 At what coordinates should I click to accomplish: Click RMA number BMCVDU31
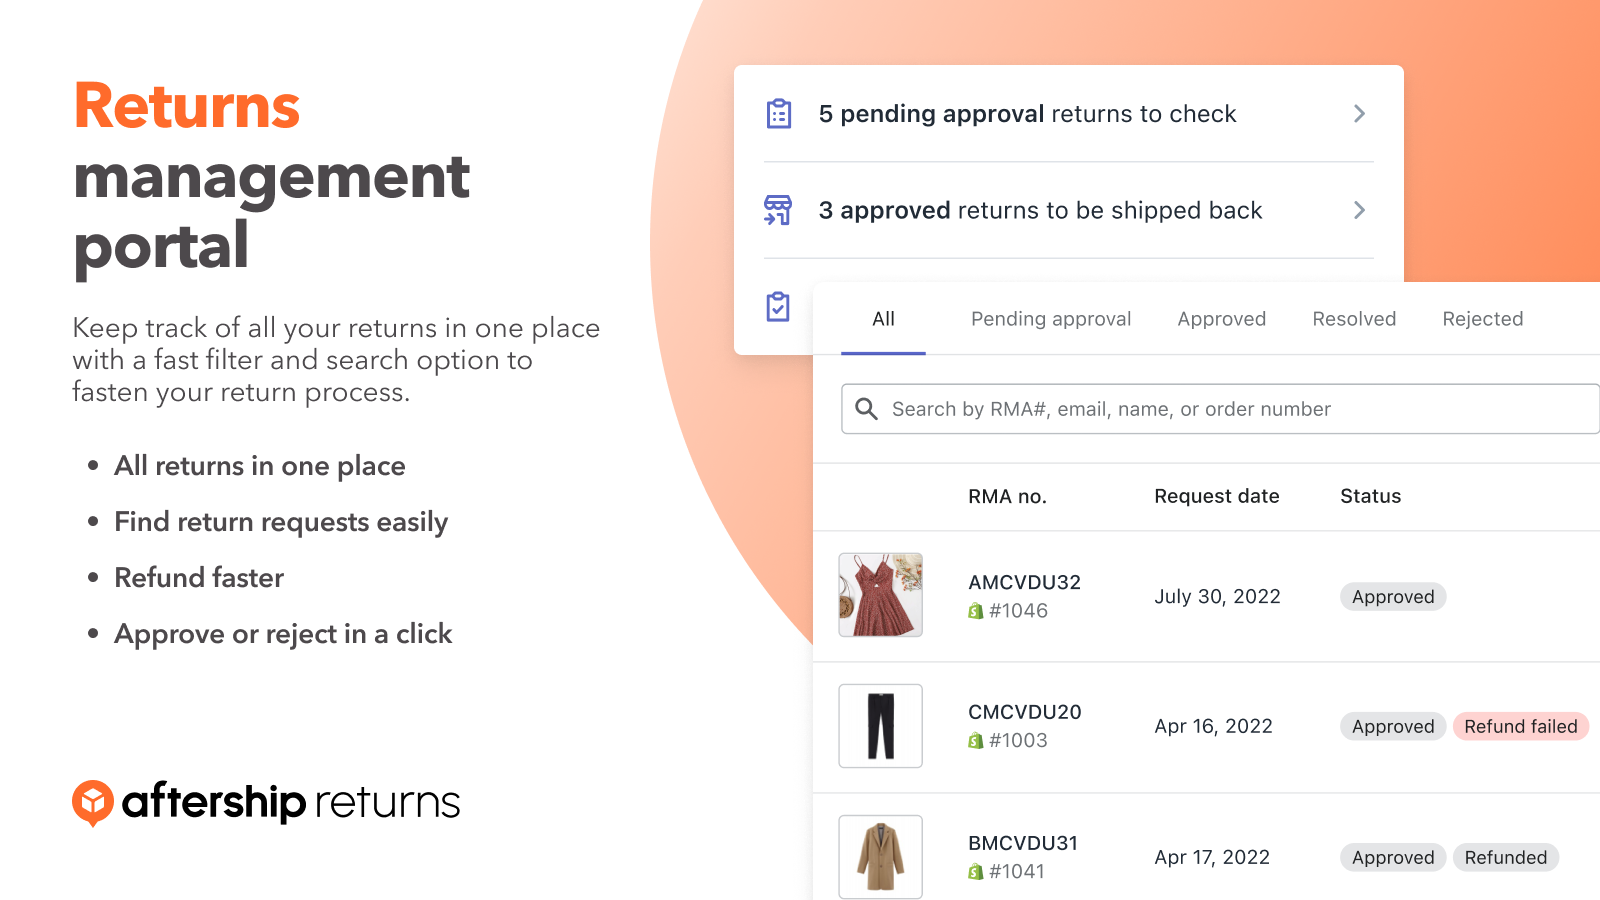1023,843
